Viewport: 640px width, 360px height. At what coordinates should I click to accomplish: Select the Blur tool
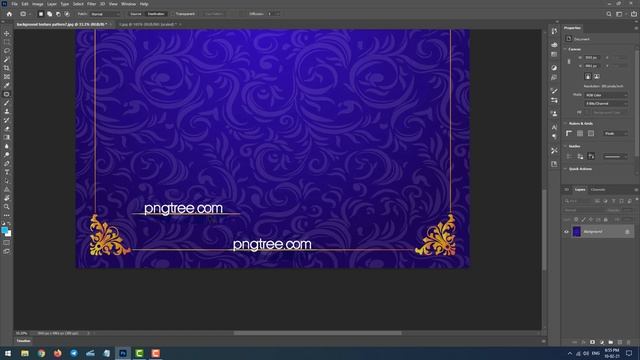click(7, 146)
